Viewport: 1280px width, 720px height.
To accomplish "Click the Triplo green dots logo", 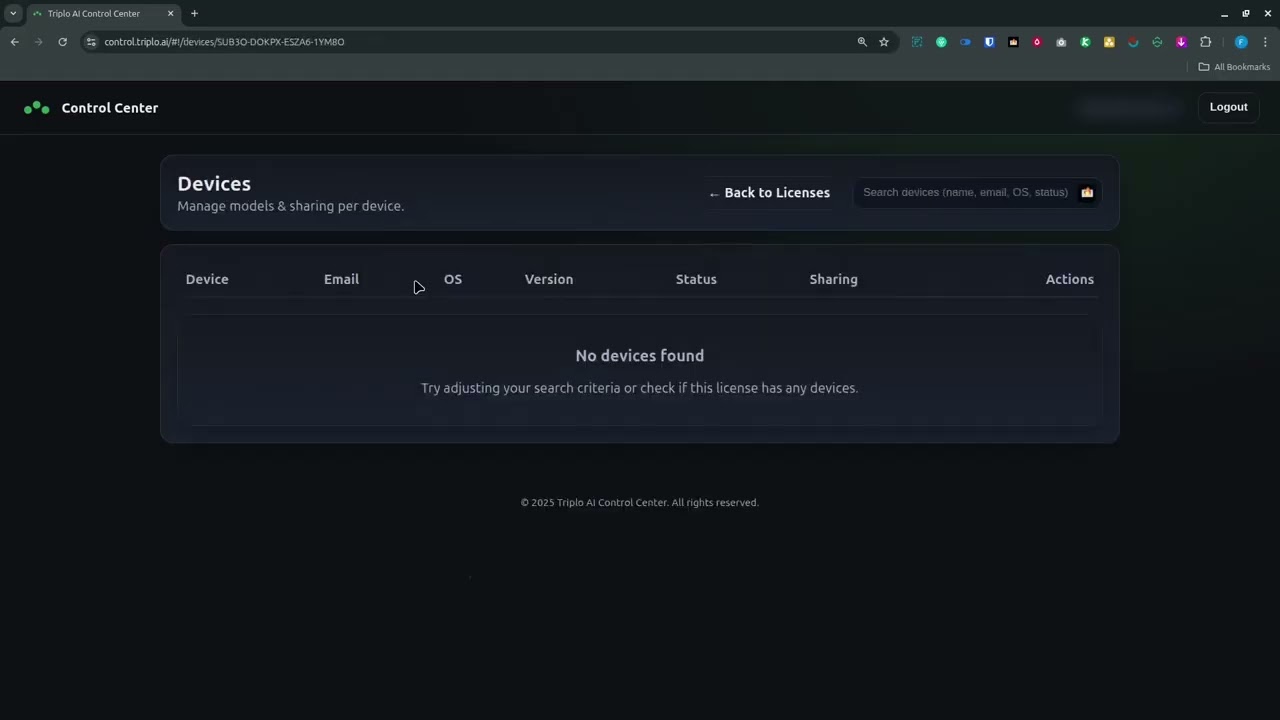I will [x=37, y=107].
